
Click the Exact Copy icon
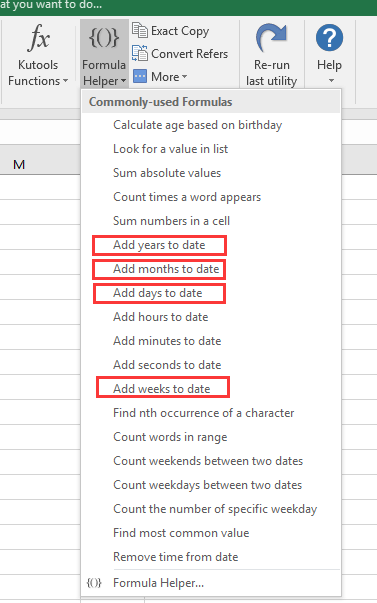click(x=140, y=30)
